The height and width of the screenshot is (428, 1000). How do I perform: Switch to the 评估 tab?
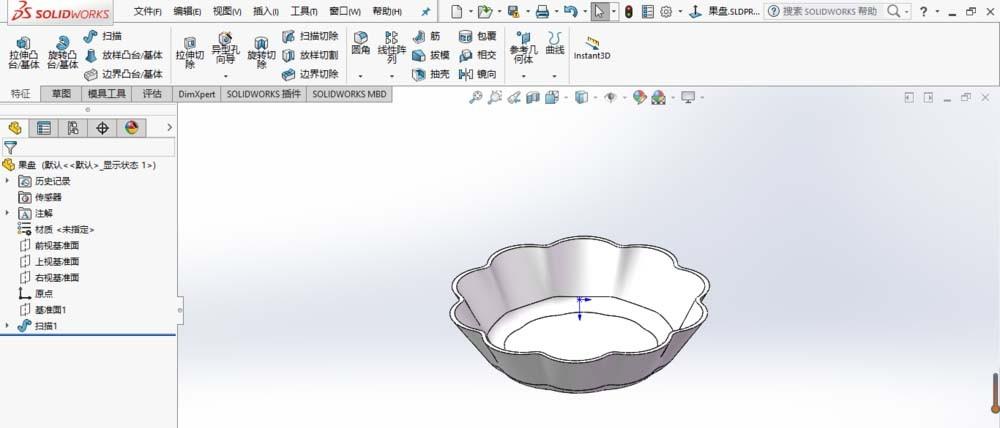point(152,94)
